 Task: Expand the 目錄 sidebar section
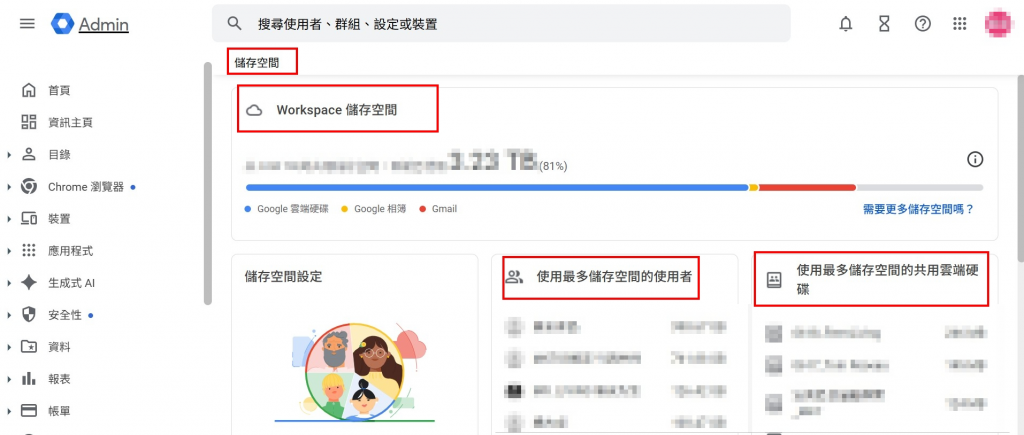pos(9,155)
